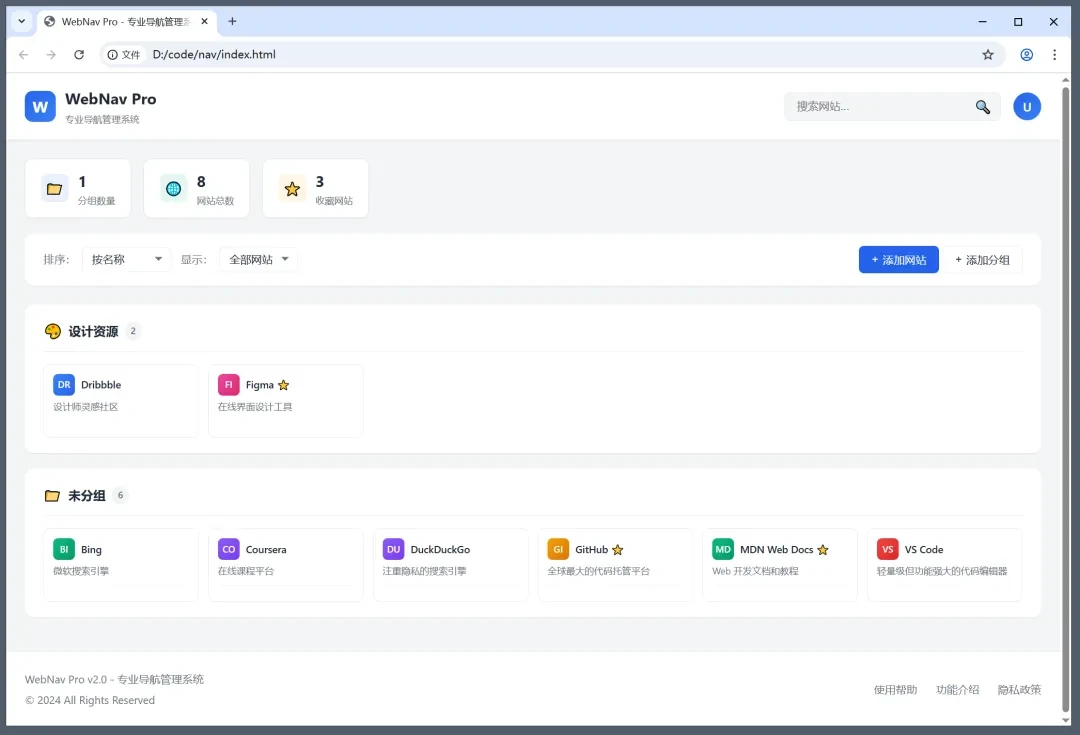Click the 分组数量 stat label

coord(96,200)
